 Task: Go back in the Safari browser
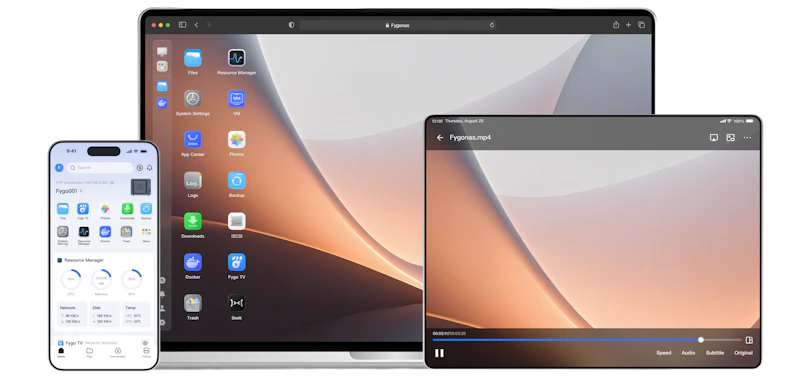[196, 24]
